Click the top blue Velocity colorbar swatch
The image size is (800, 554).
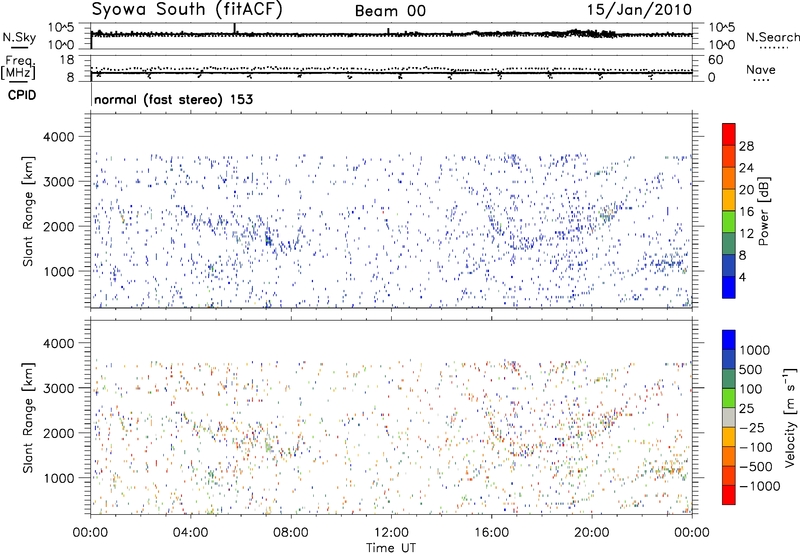pyautogui.click(x=729, y=340)
